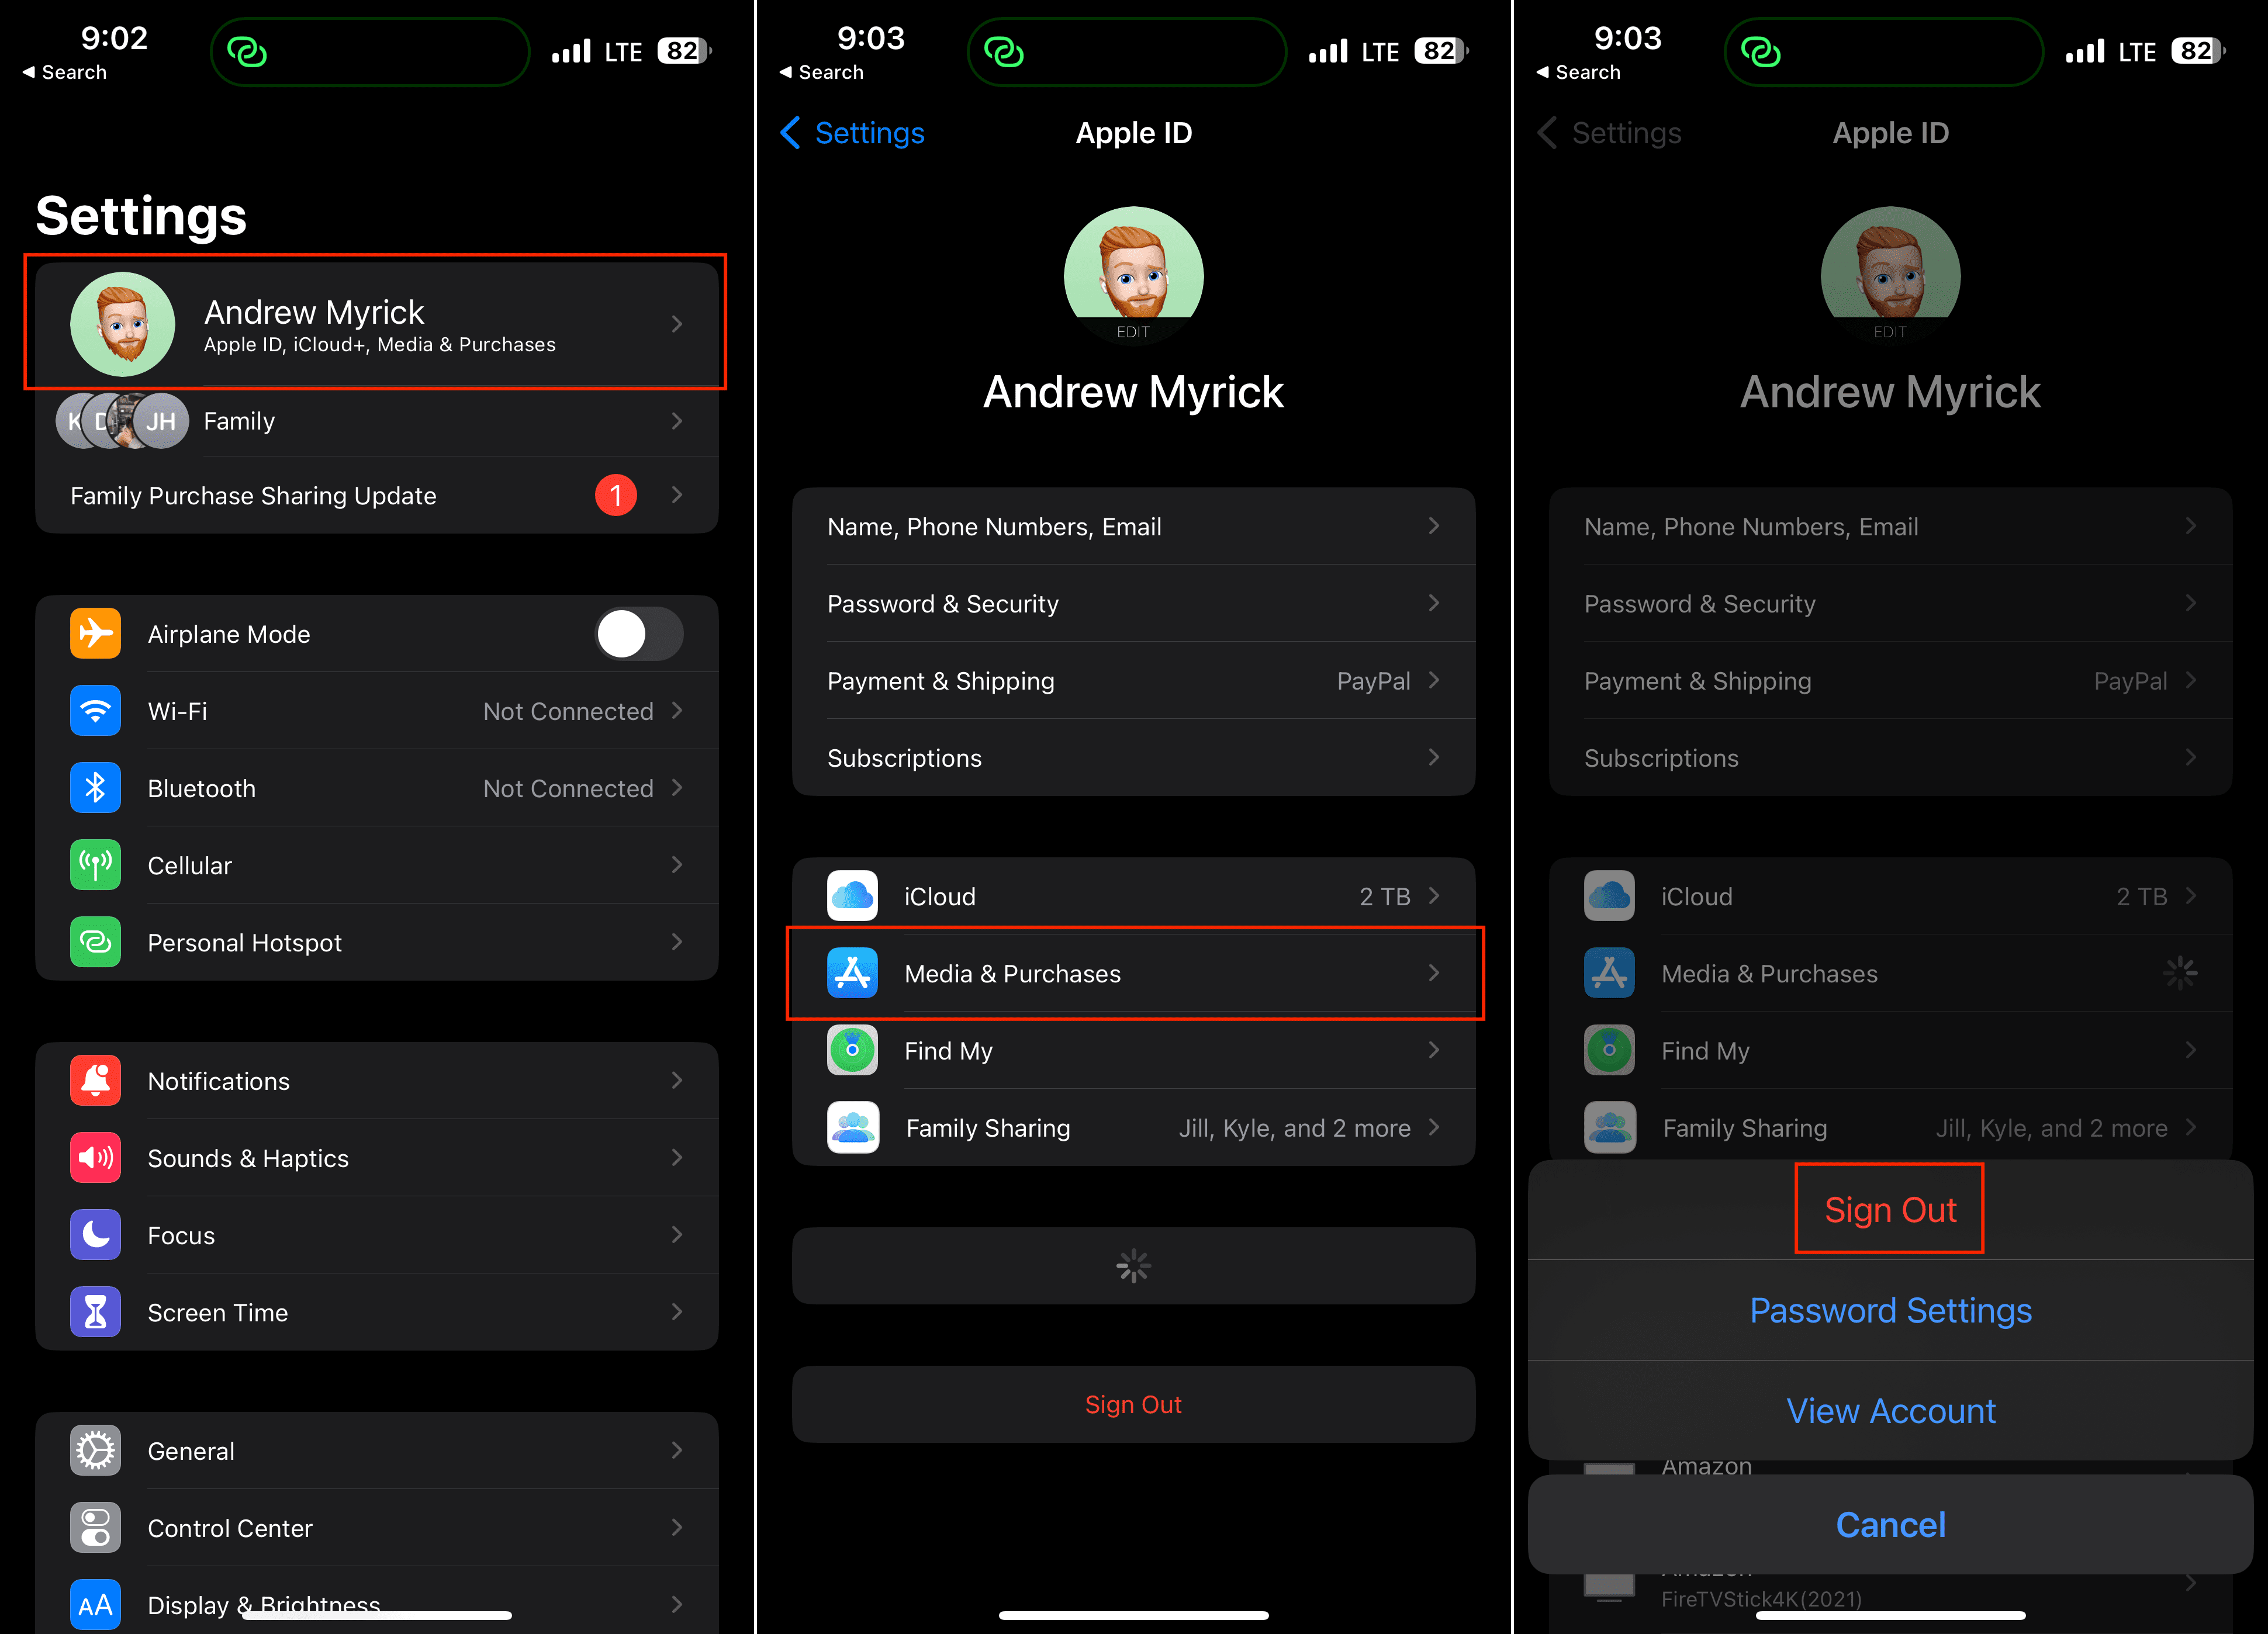Tap EDIT under the middle screen avatar

(1133, 332)
